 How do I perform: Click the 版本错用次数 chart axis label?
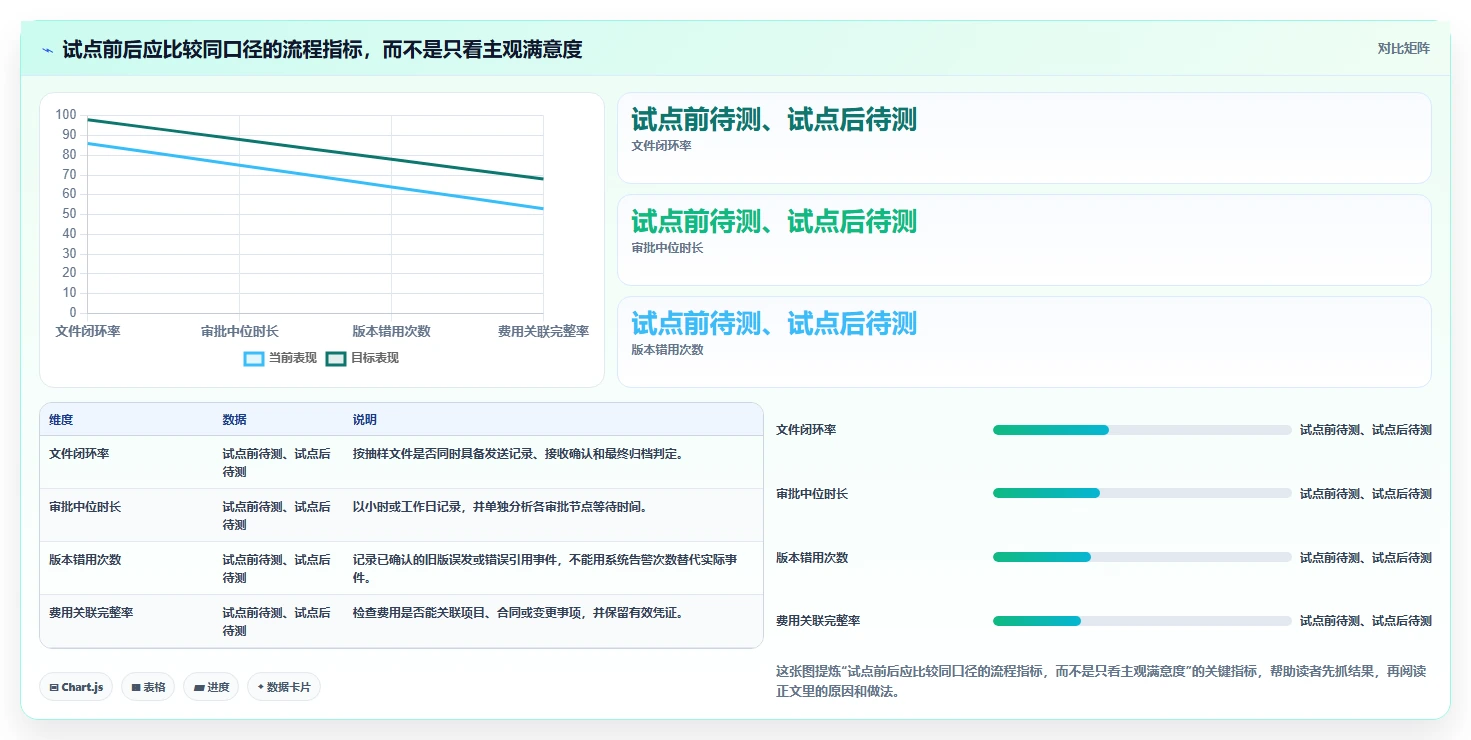(x=391, y=331)
